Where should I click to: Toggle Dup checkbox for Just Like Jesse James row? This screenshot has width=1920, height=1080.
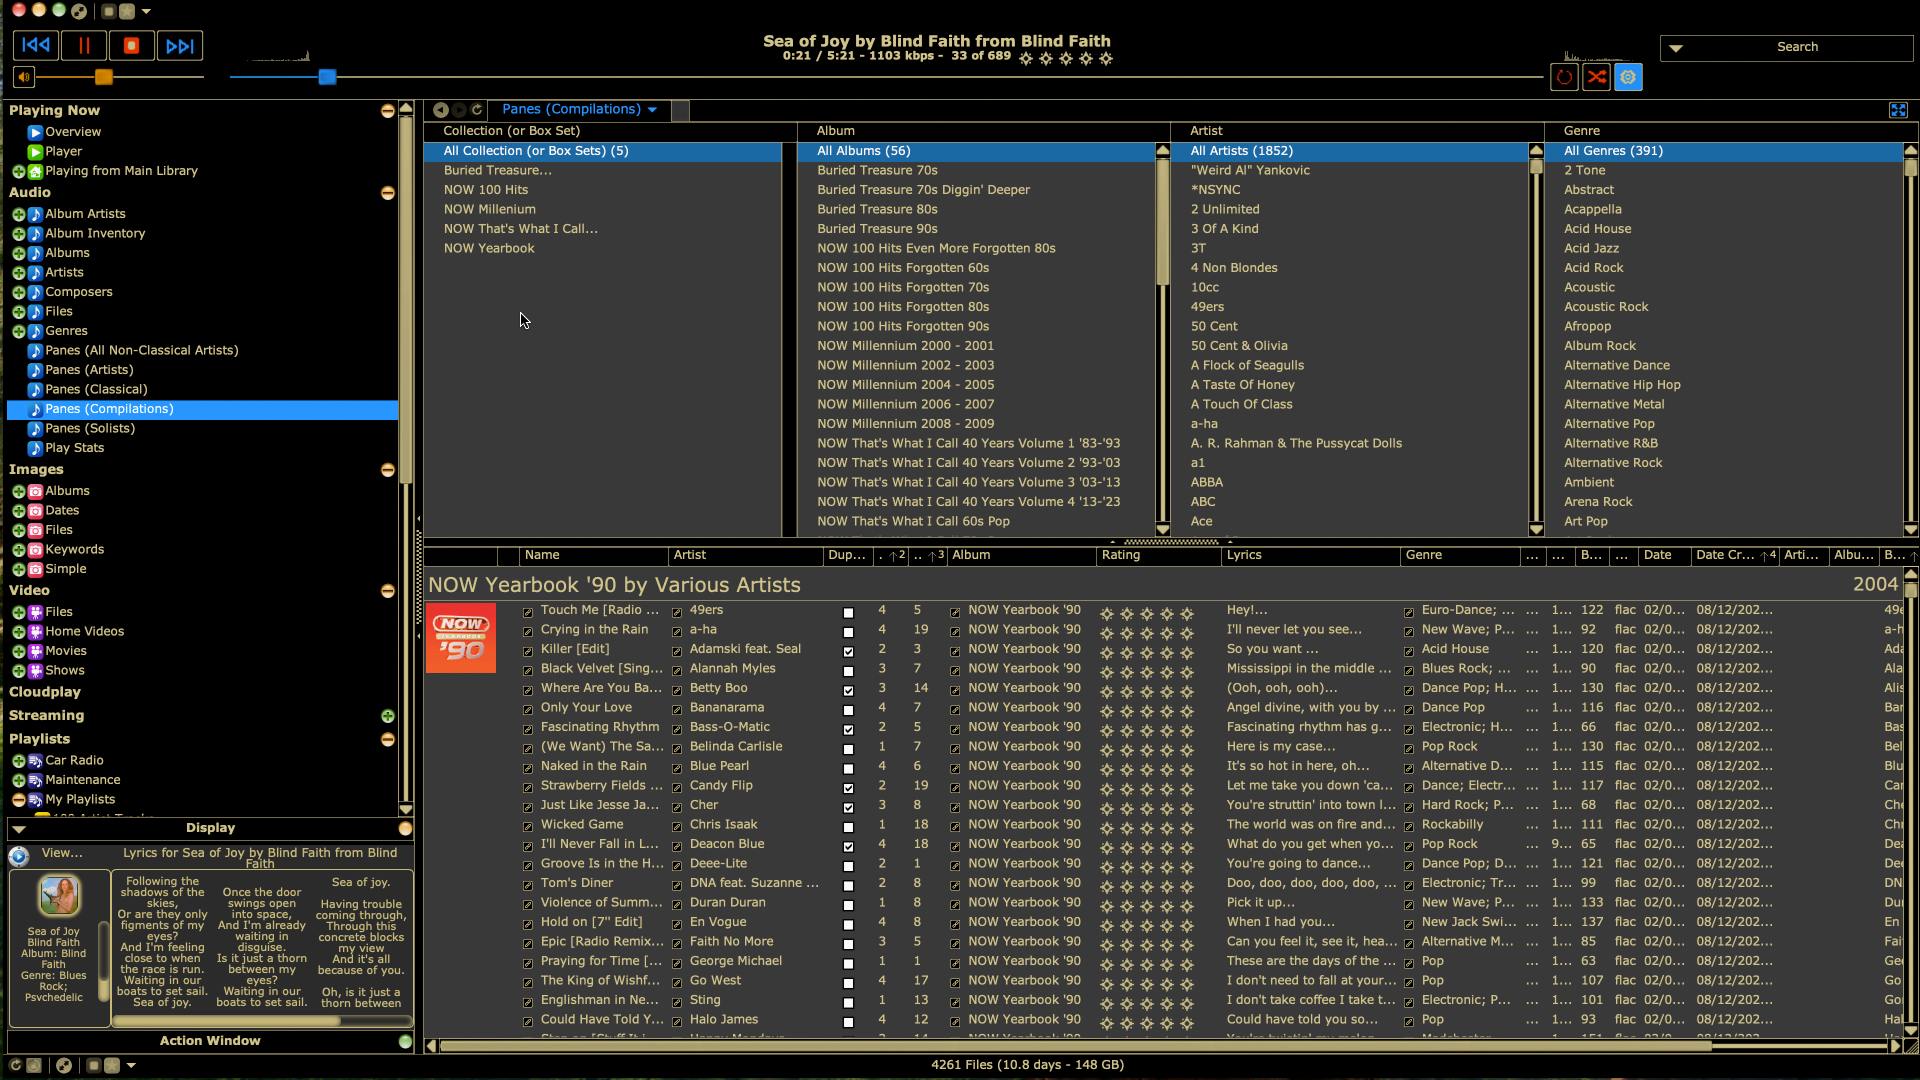pyautogui.click(x=848, y=808)
